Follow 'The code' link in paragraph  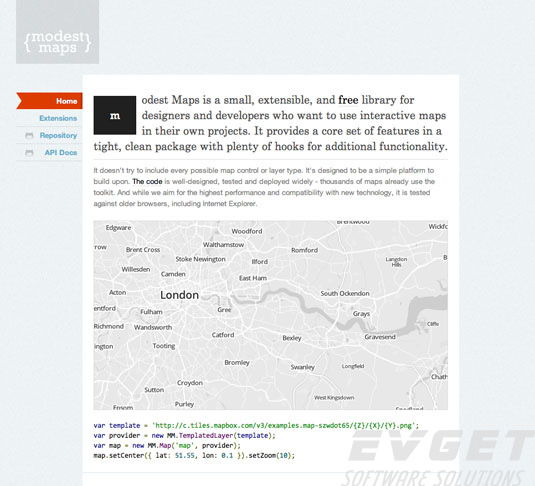pyautogui.click(x=147, y=182)
